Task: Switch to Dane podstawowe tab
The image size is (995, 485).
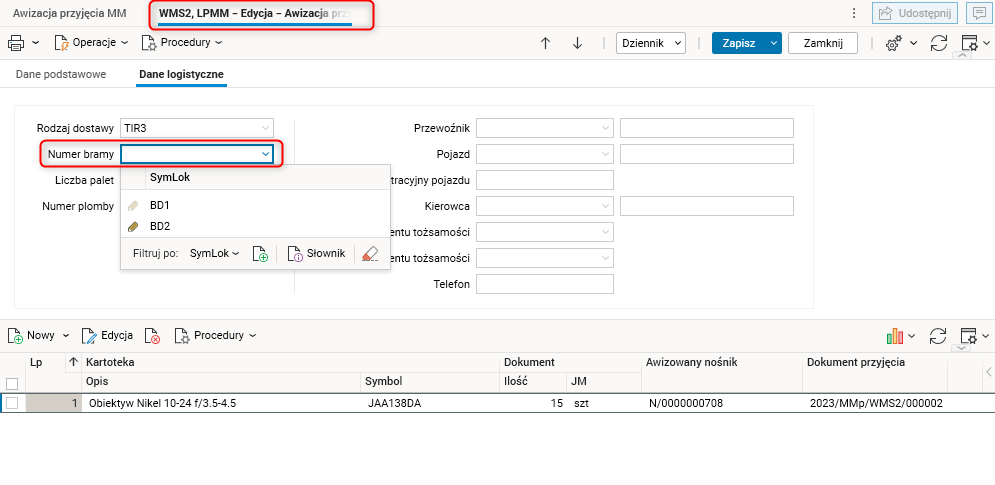Action: [x=61, y=74]
